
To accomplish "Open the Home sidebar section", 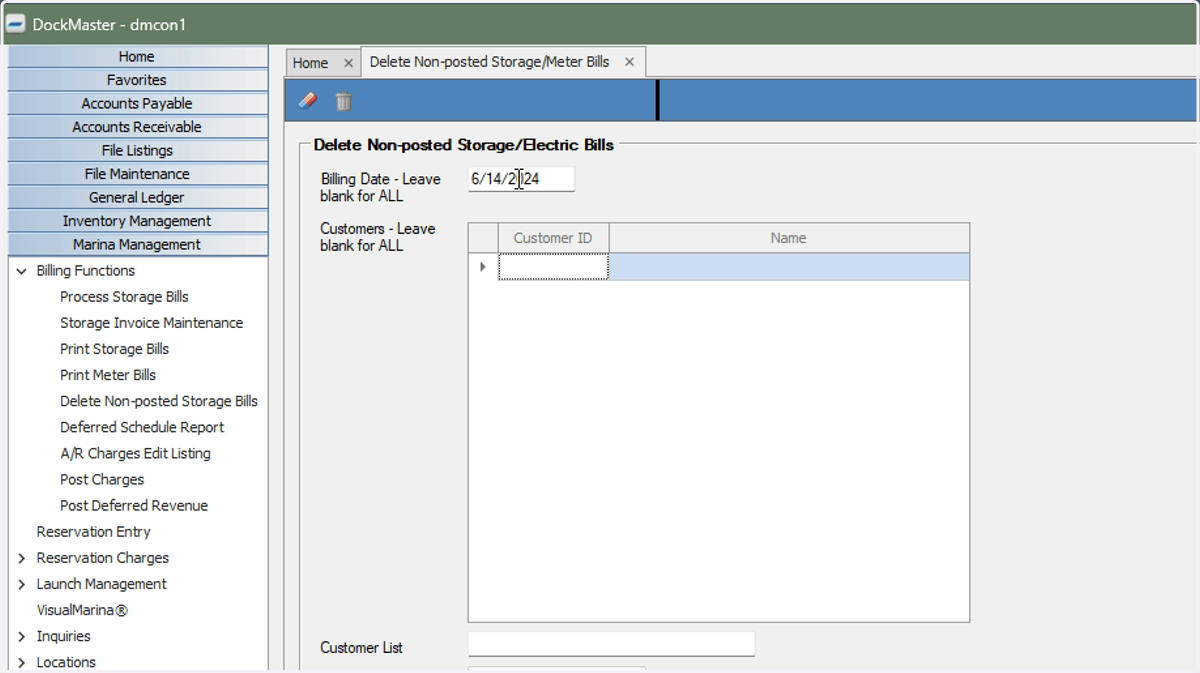I will (x=137, y=57).
